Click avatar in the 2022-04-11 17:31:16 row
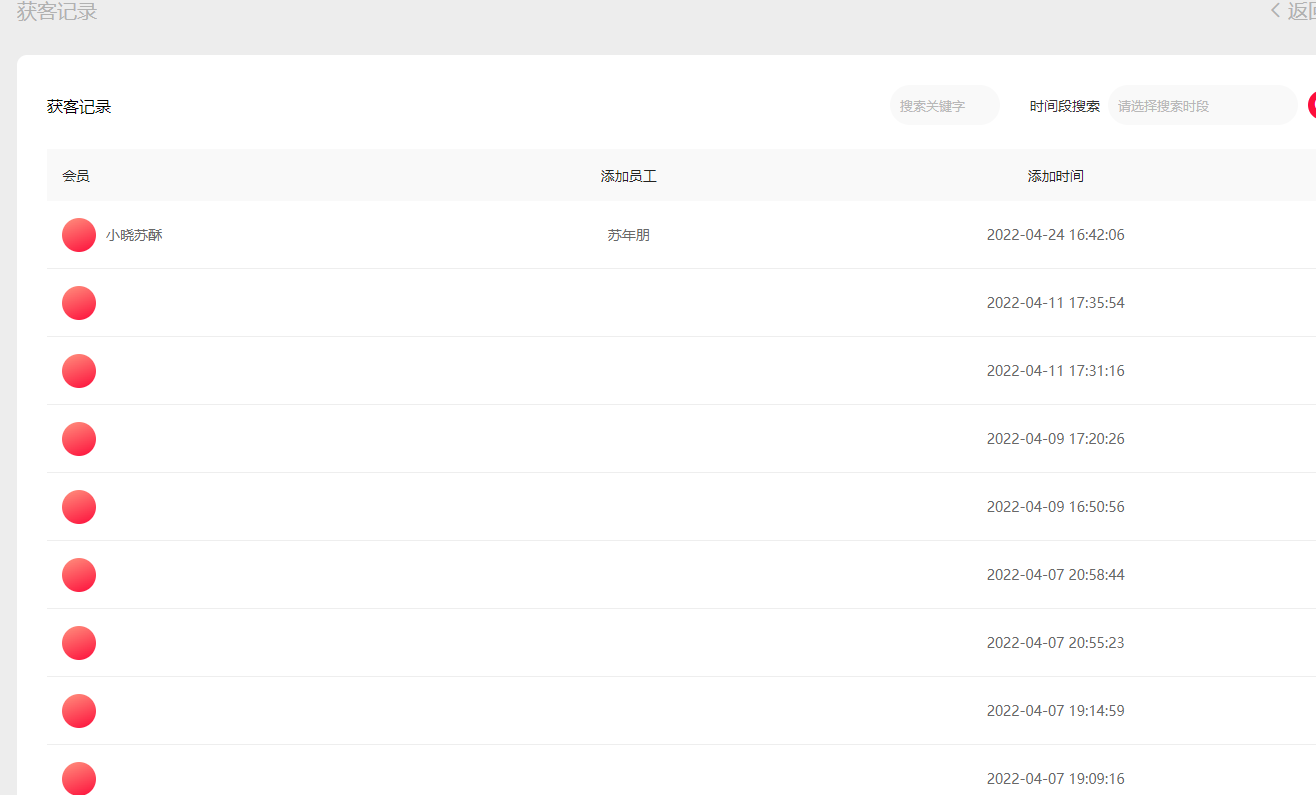1316x795 pixels. click(79, 371)
